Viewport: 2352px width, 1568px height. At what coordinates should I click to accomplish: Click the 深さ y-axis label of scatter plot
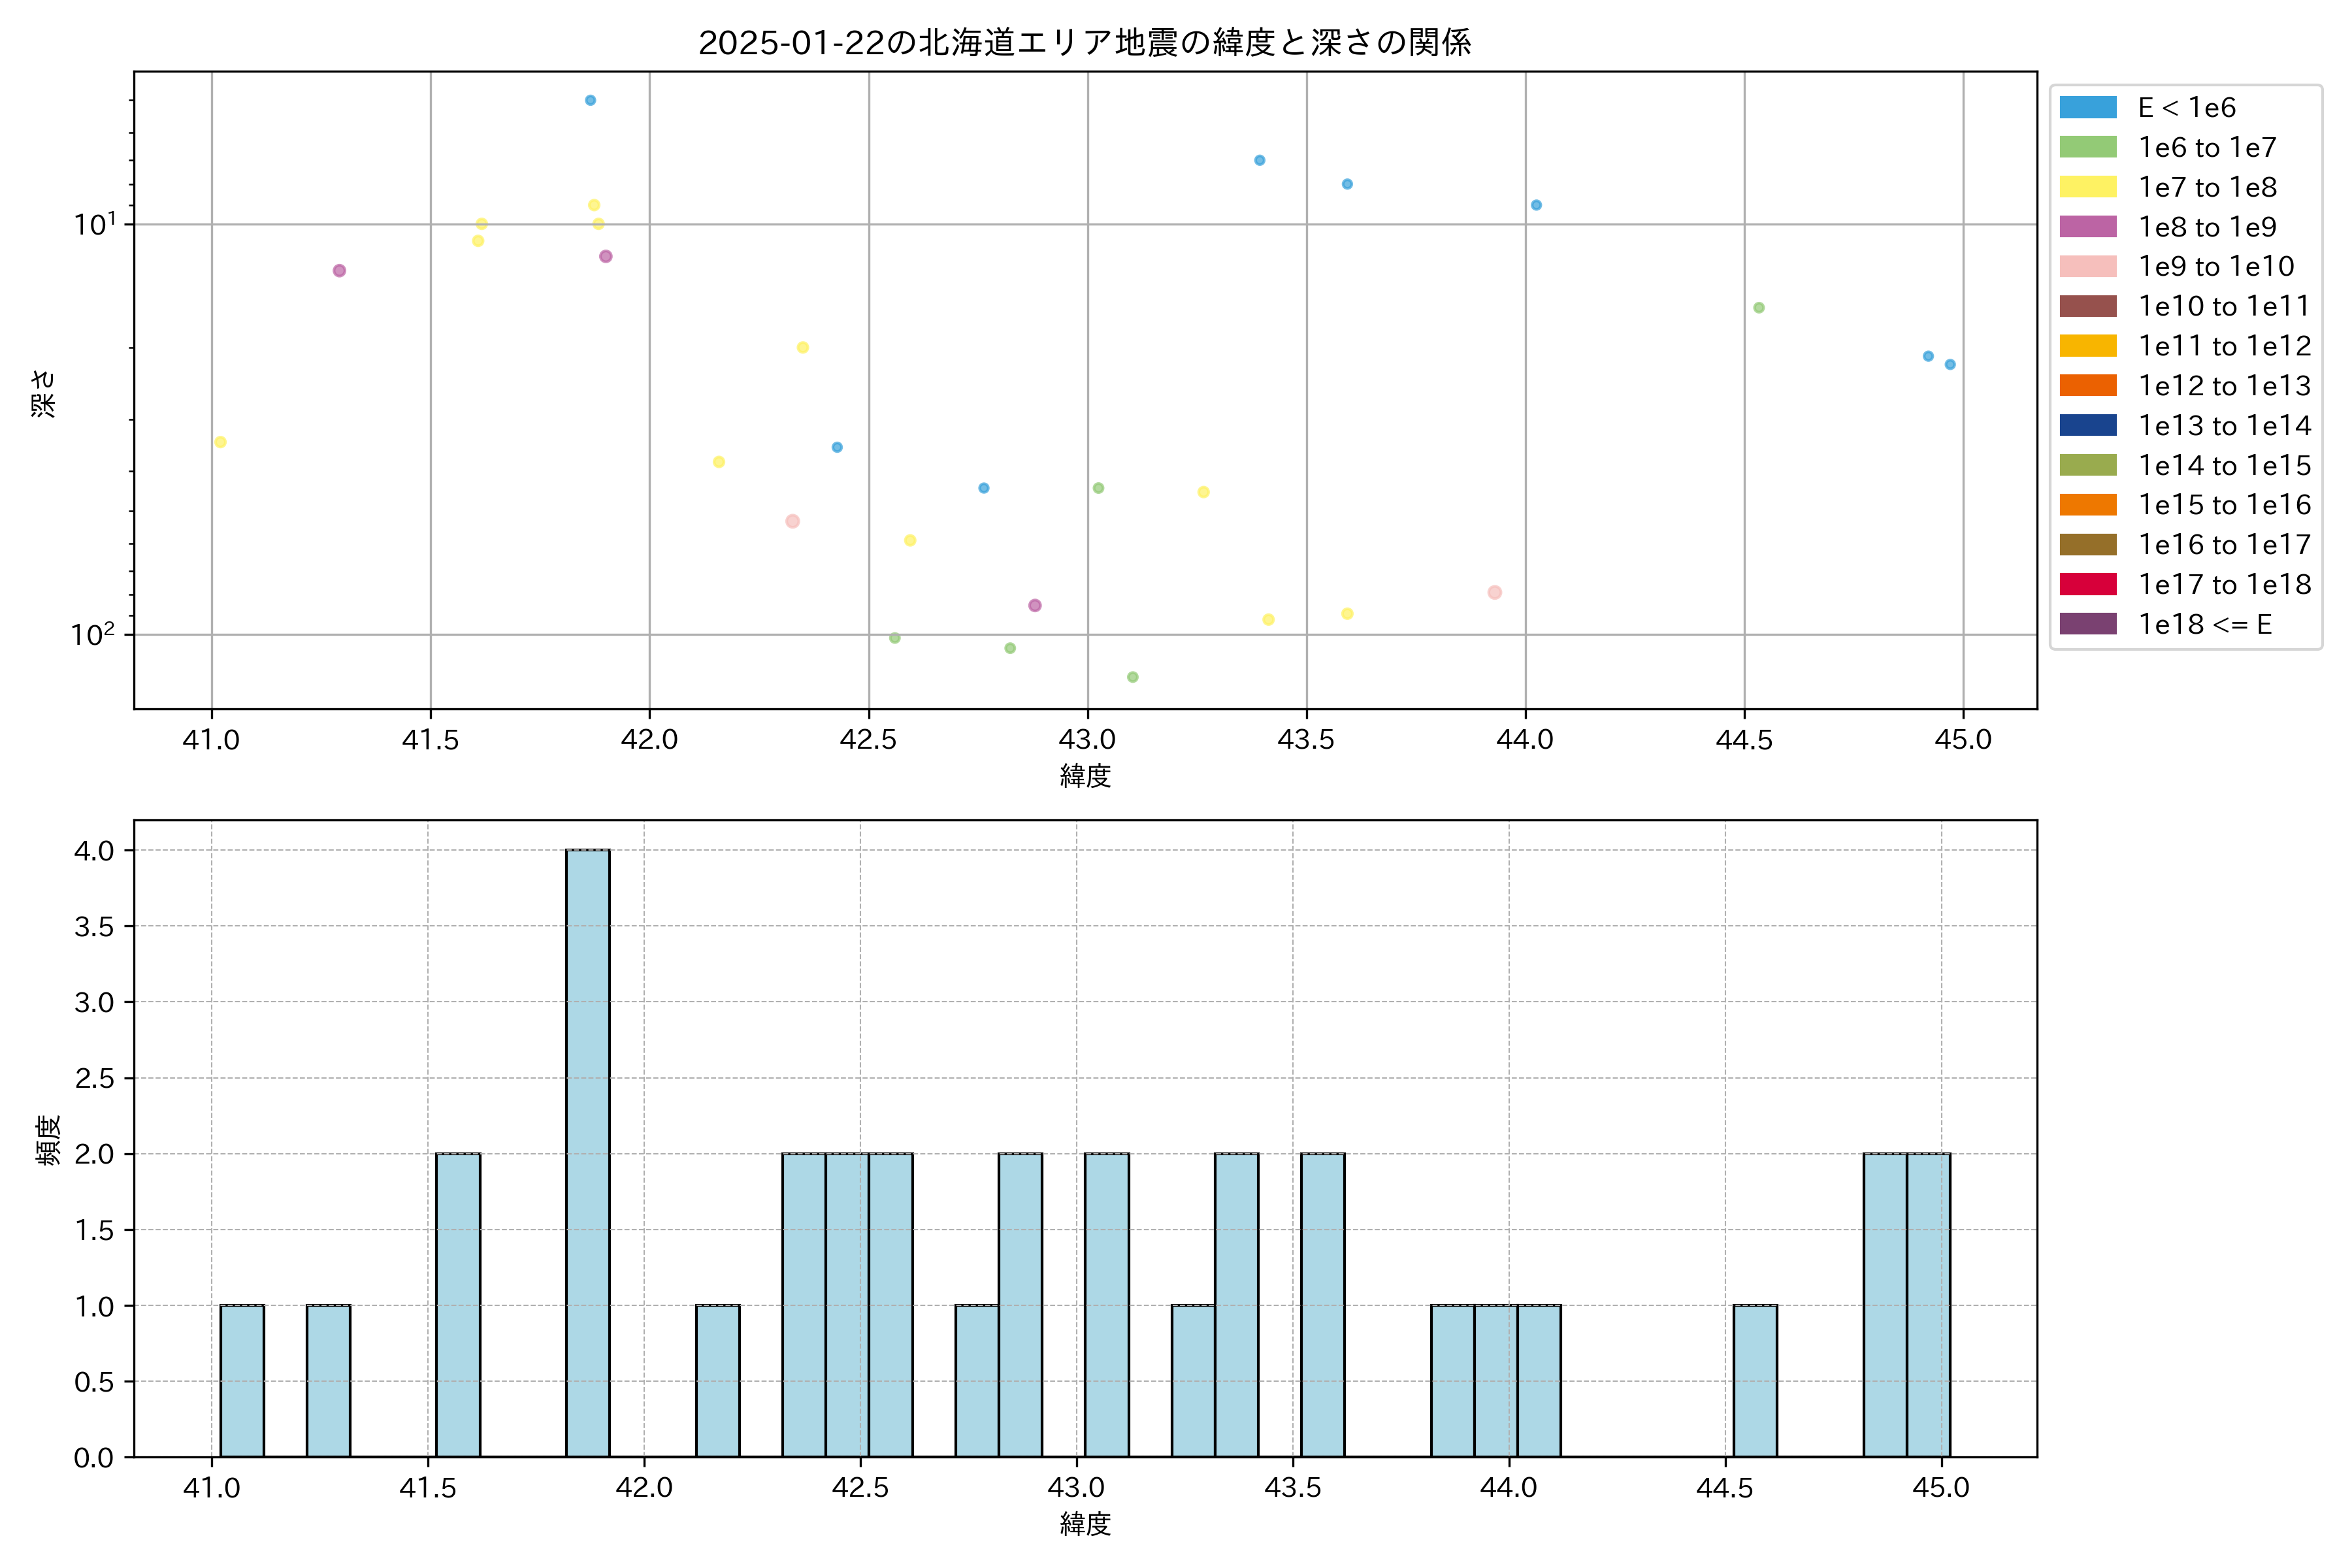[44, 393]
